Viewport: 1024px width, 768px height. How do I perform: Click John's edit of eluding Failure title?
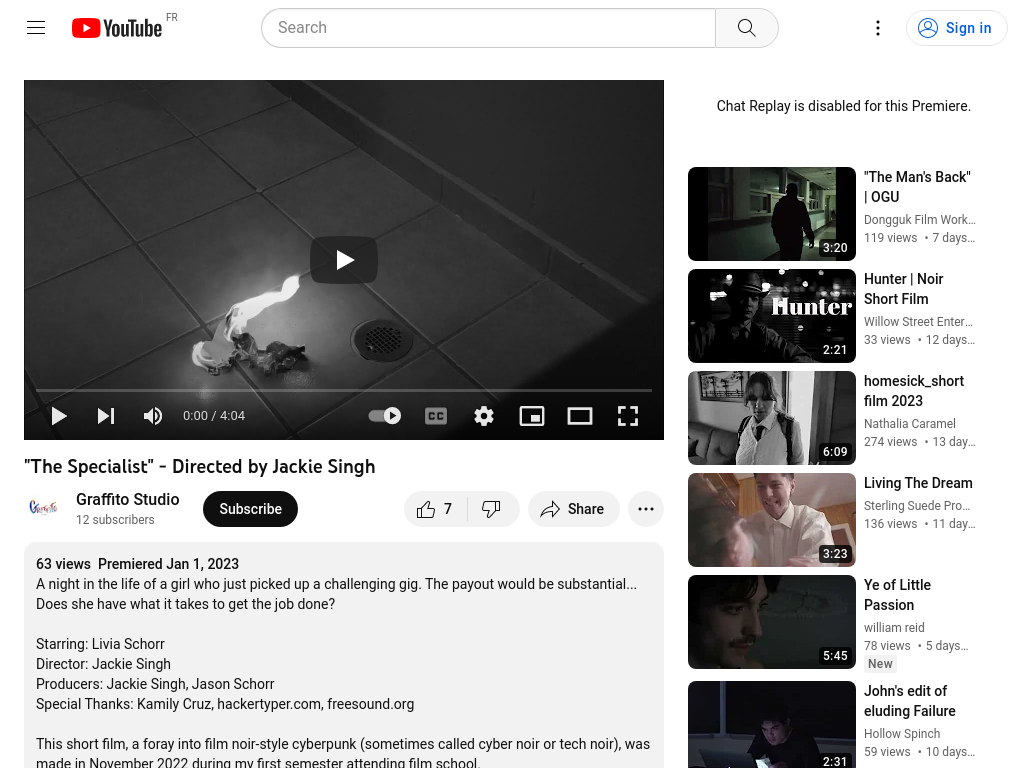tap(909, 700)
